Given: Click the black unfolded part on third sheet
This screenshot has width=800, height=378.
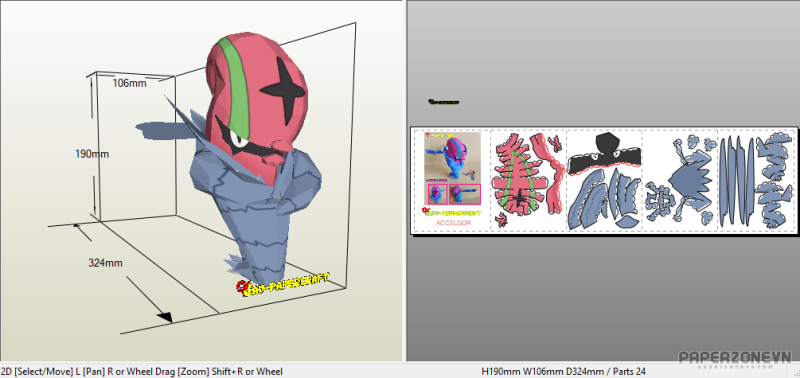Looking at the screenshot, I should coord(605,155).
